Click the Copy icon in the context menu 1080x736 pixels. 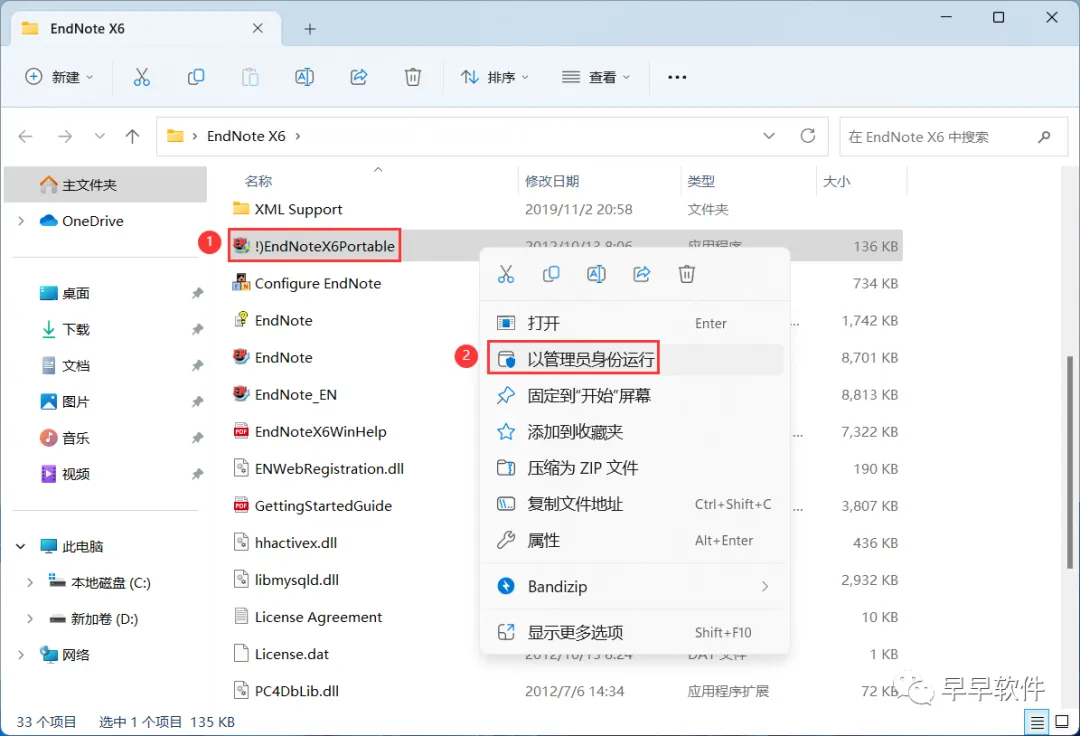[551, 274]
